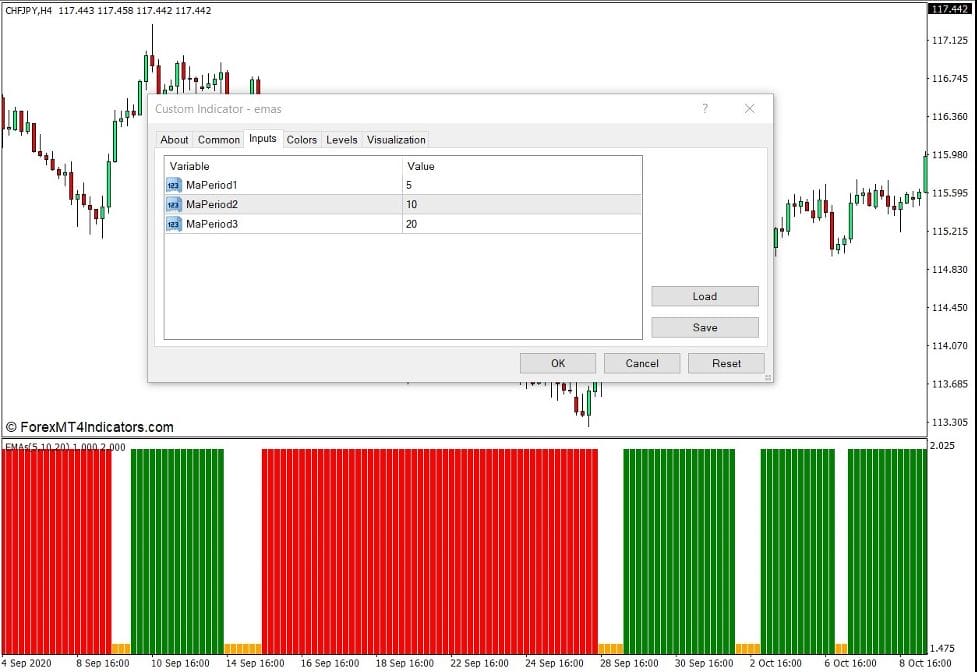977x672 pixels.
Task: Open the Levels tab
Action: coord(341,139)
